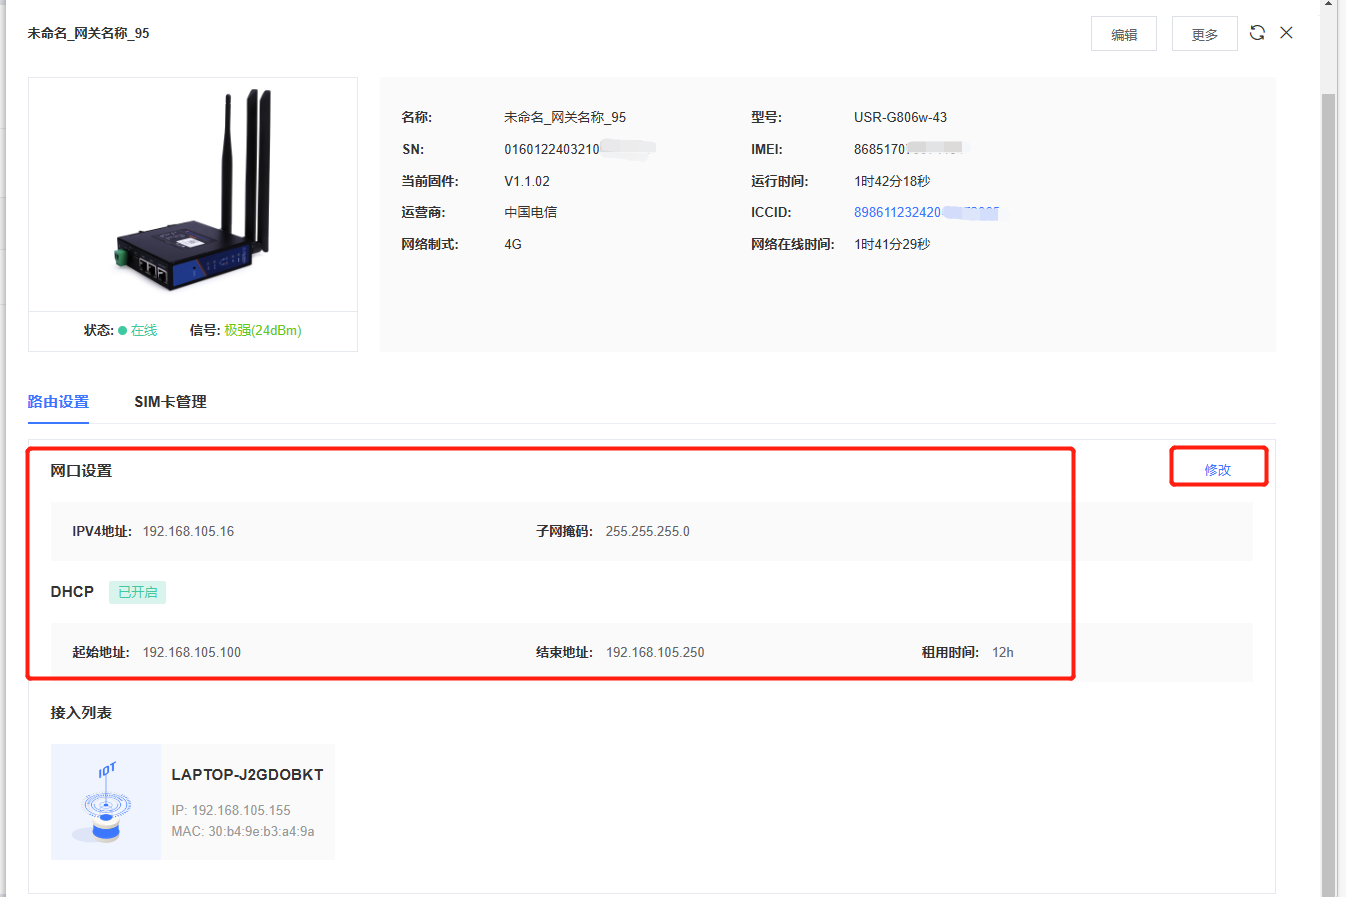Click the IPV4 address 192.168.105.16

pos(188,532)
